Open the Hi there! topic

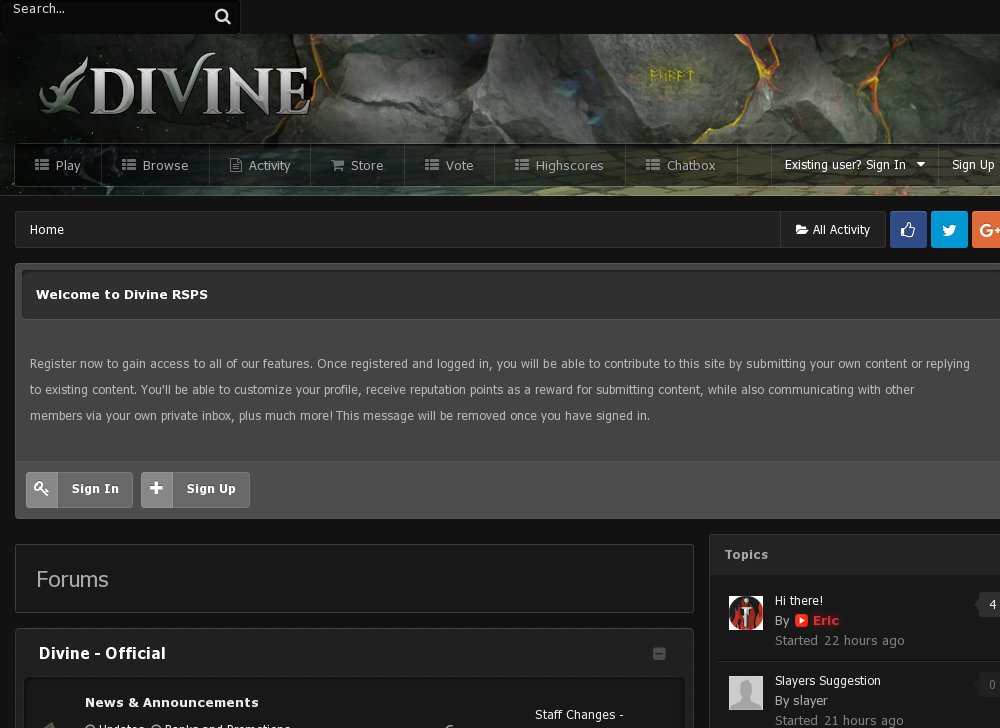coord(799,600)
